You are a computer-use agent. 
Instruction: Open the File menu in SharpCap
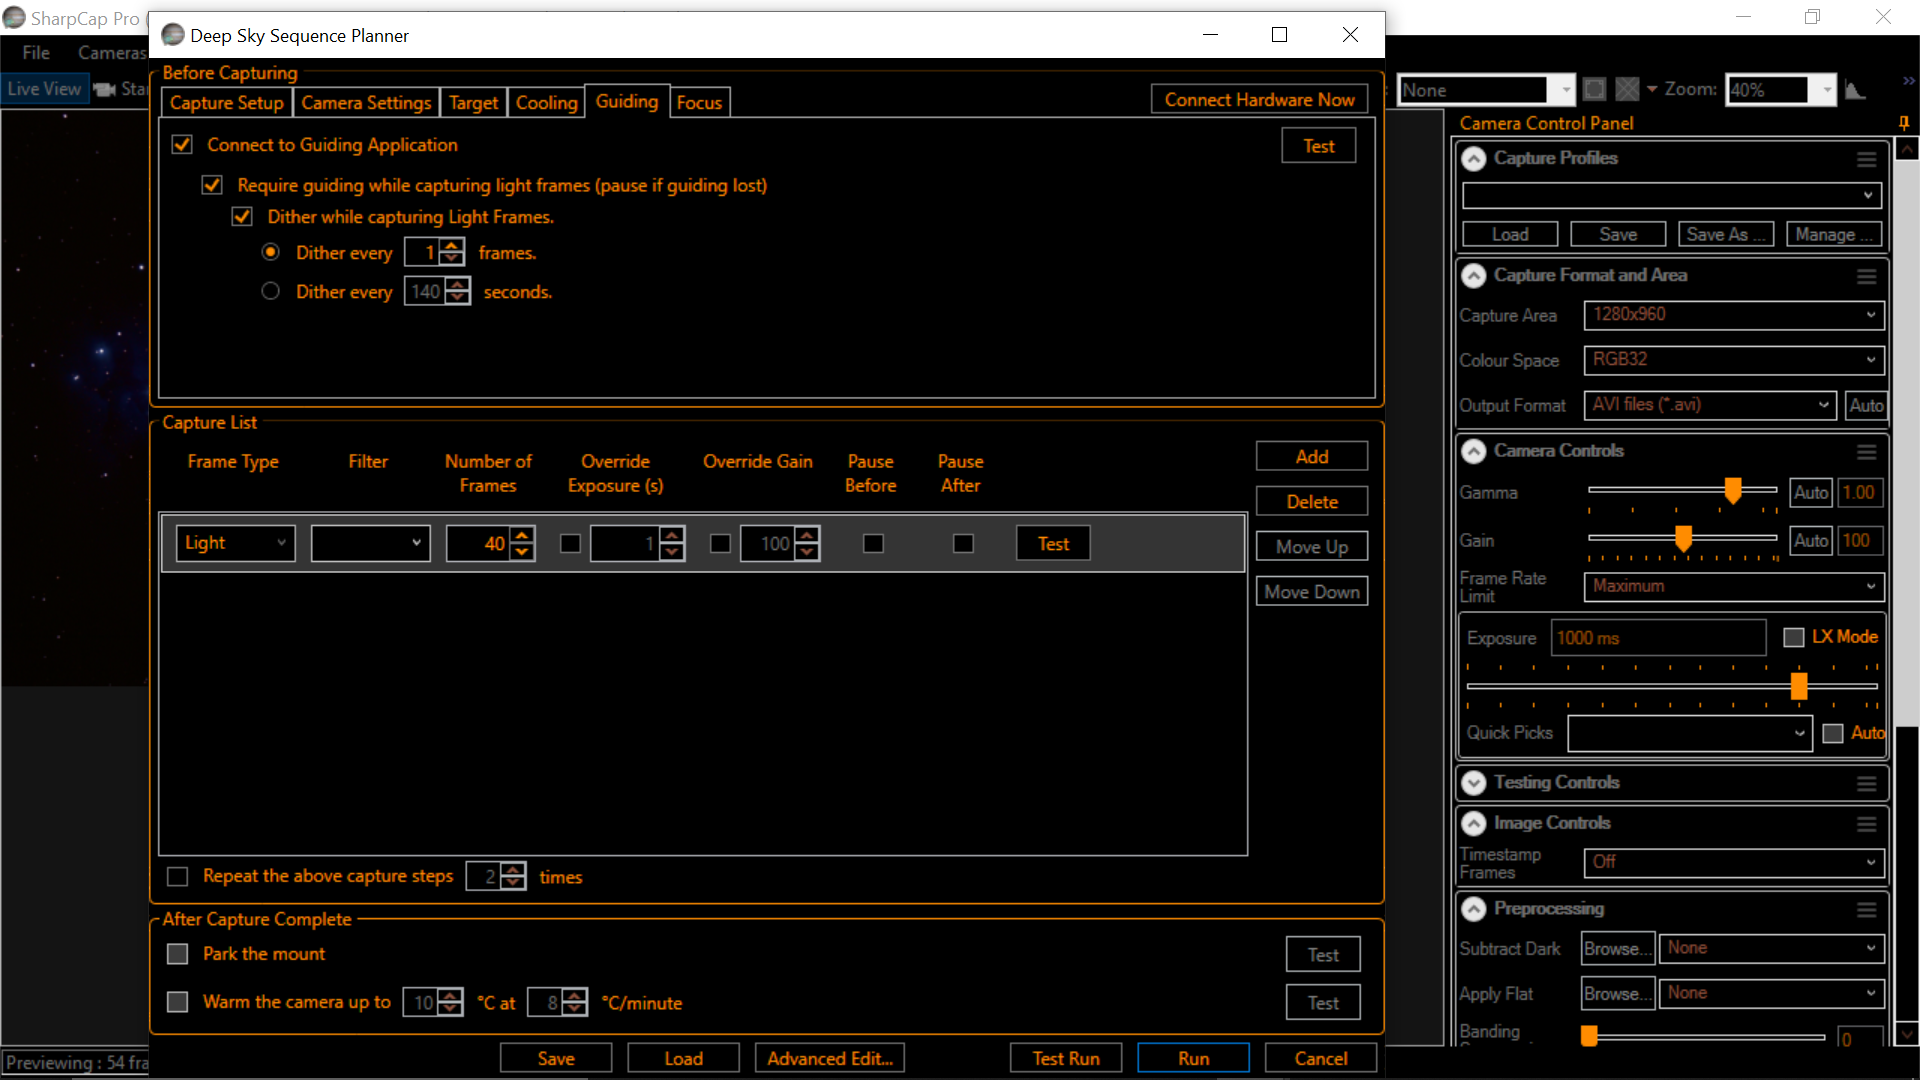point(36,53)
